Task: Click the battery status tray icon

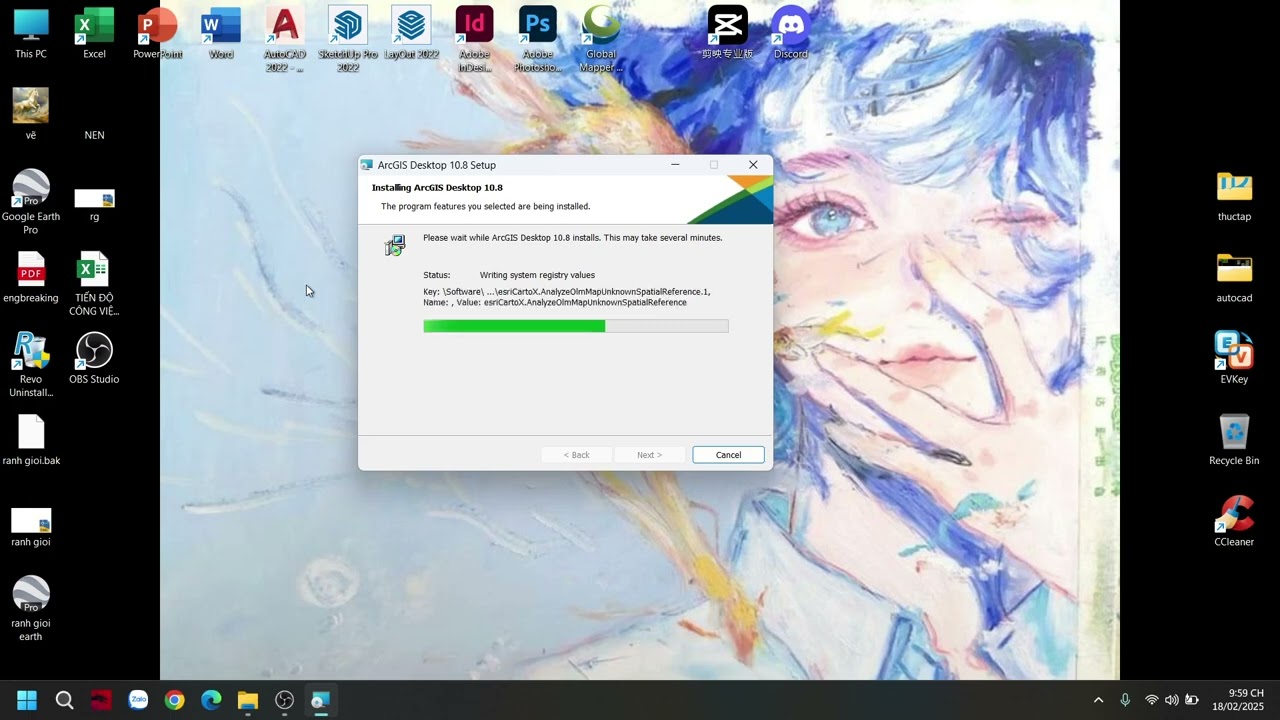Action: click(1192, 700)
